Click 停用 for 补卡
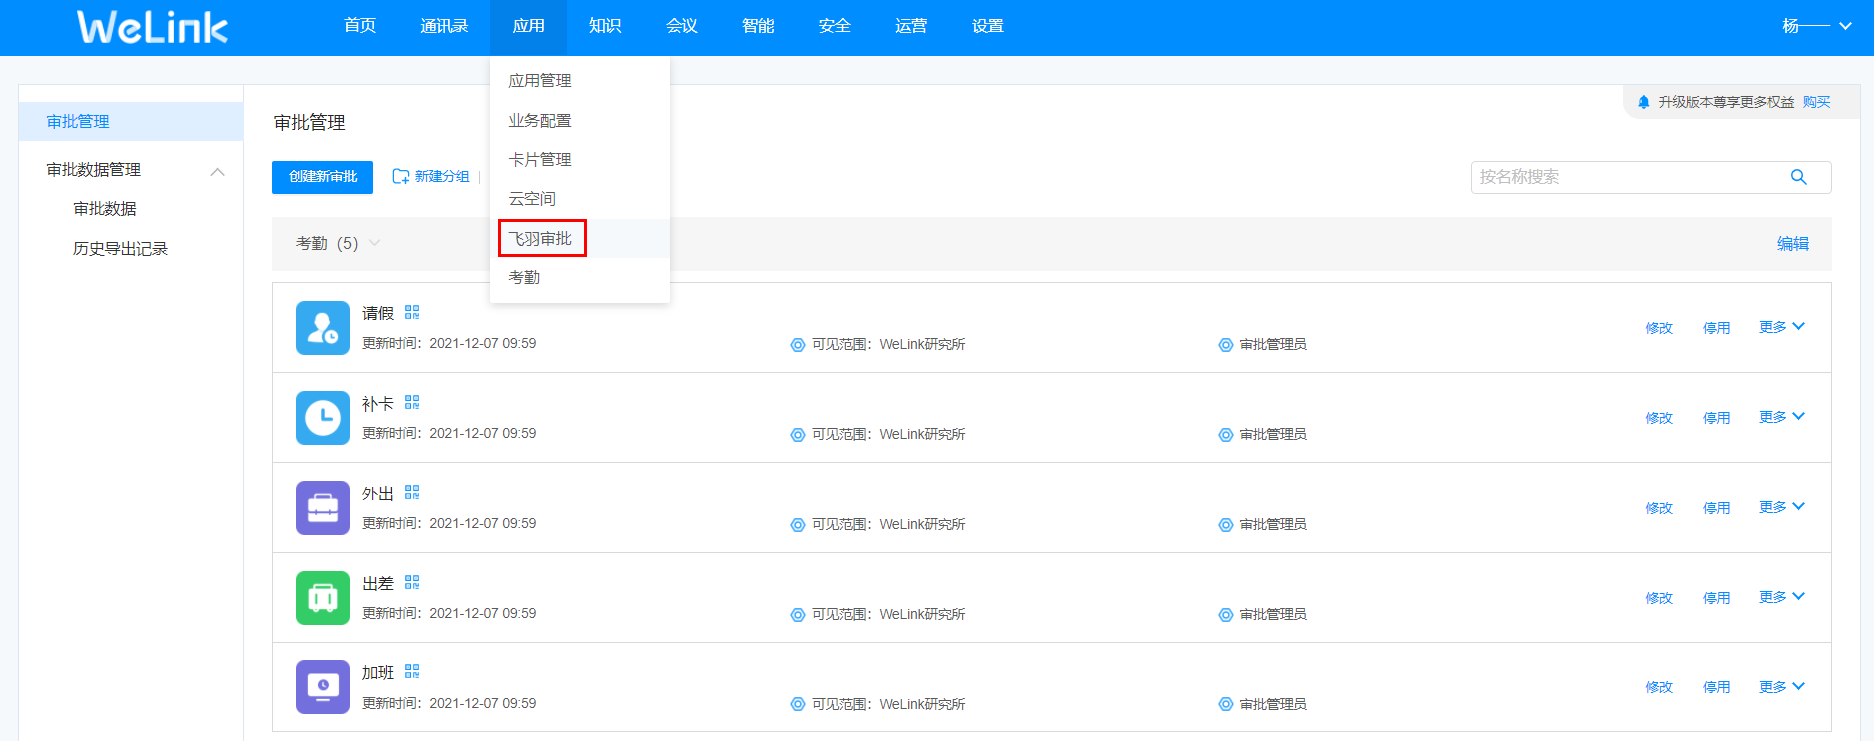 [1716, 418]
